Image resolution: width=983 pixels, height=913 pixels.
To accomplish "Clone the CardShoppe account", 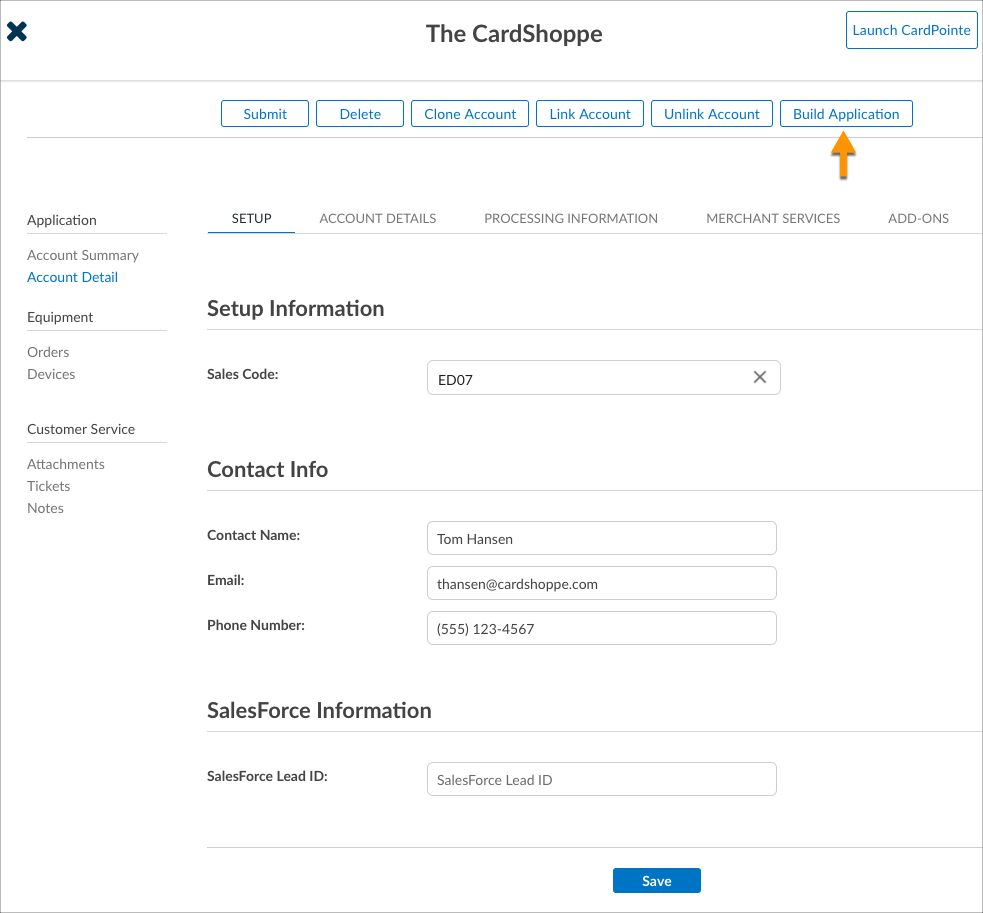I will pos(469,113).
